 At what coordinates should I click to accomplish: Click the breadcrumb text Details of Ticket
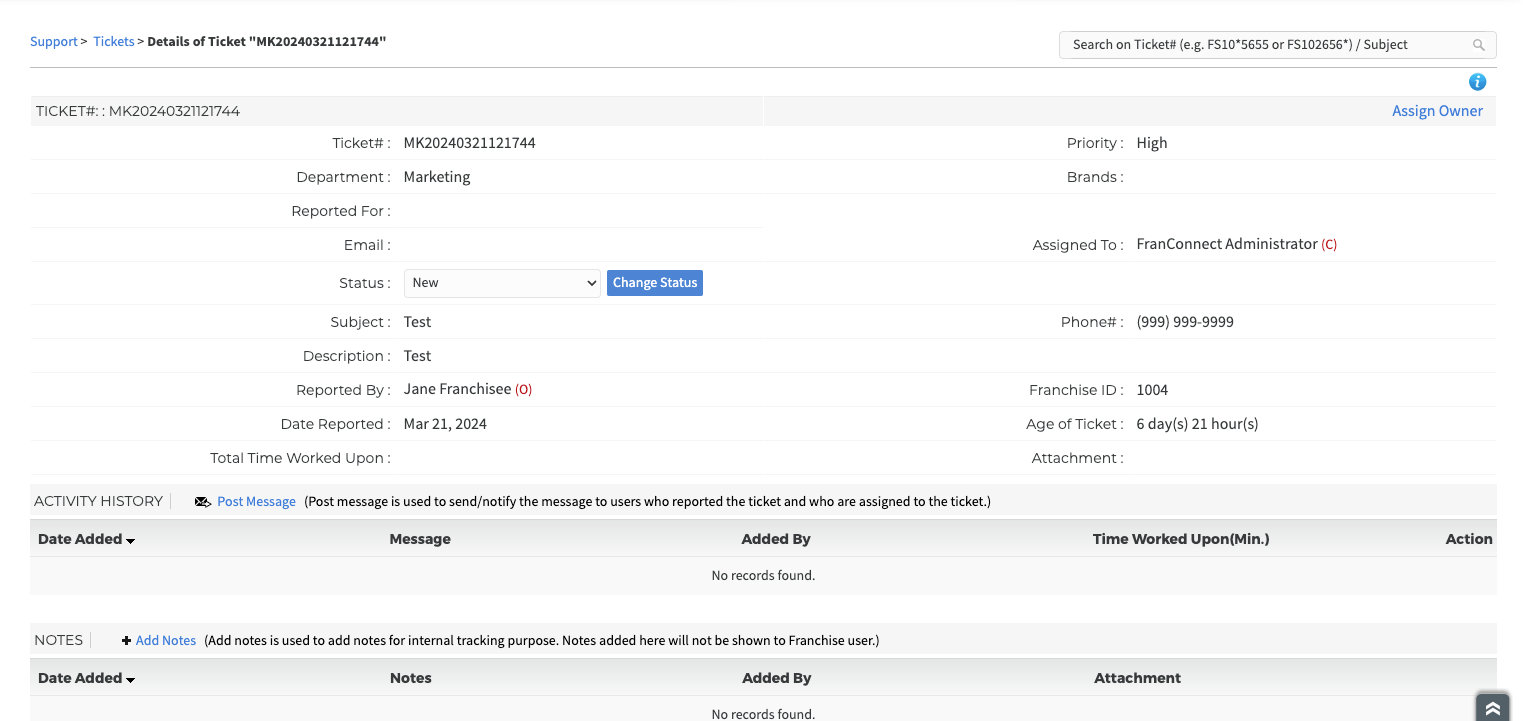pyautogui.click(x=267, y=41)
